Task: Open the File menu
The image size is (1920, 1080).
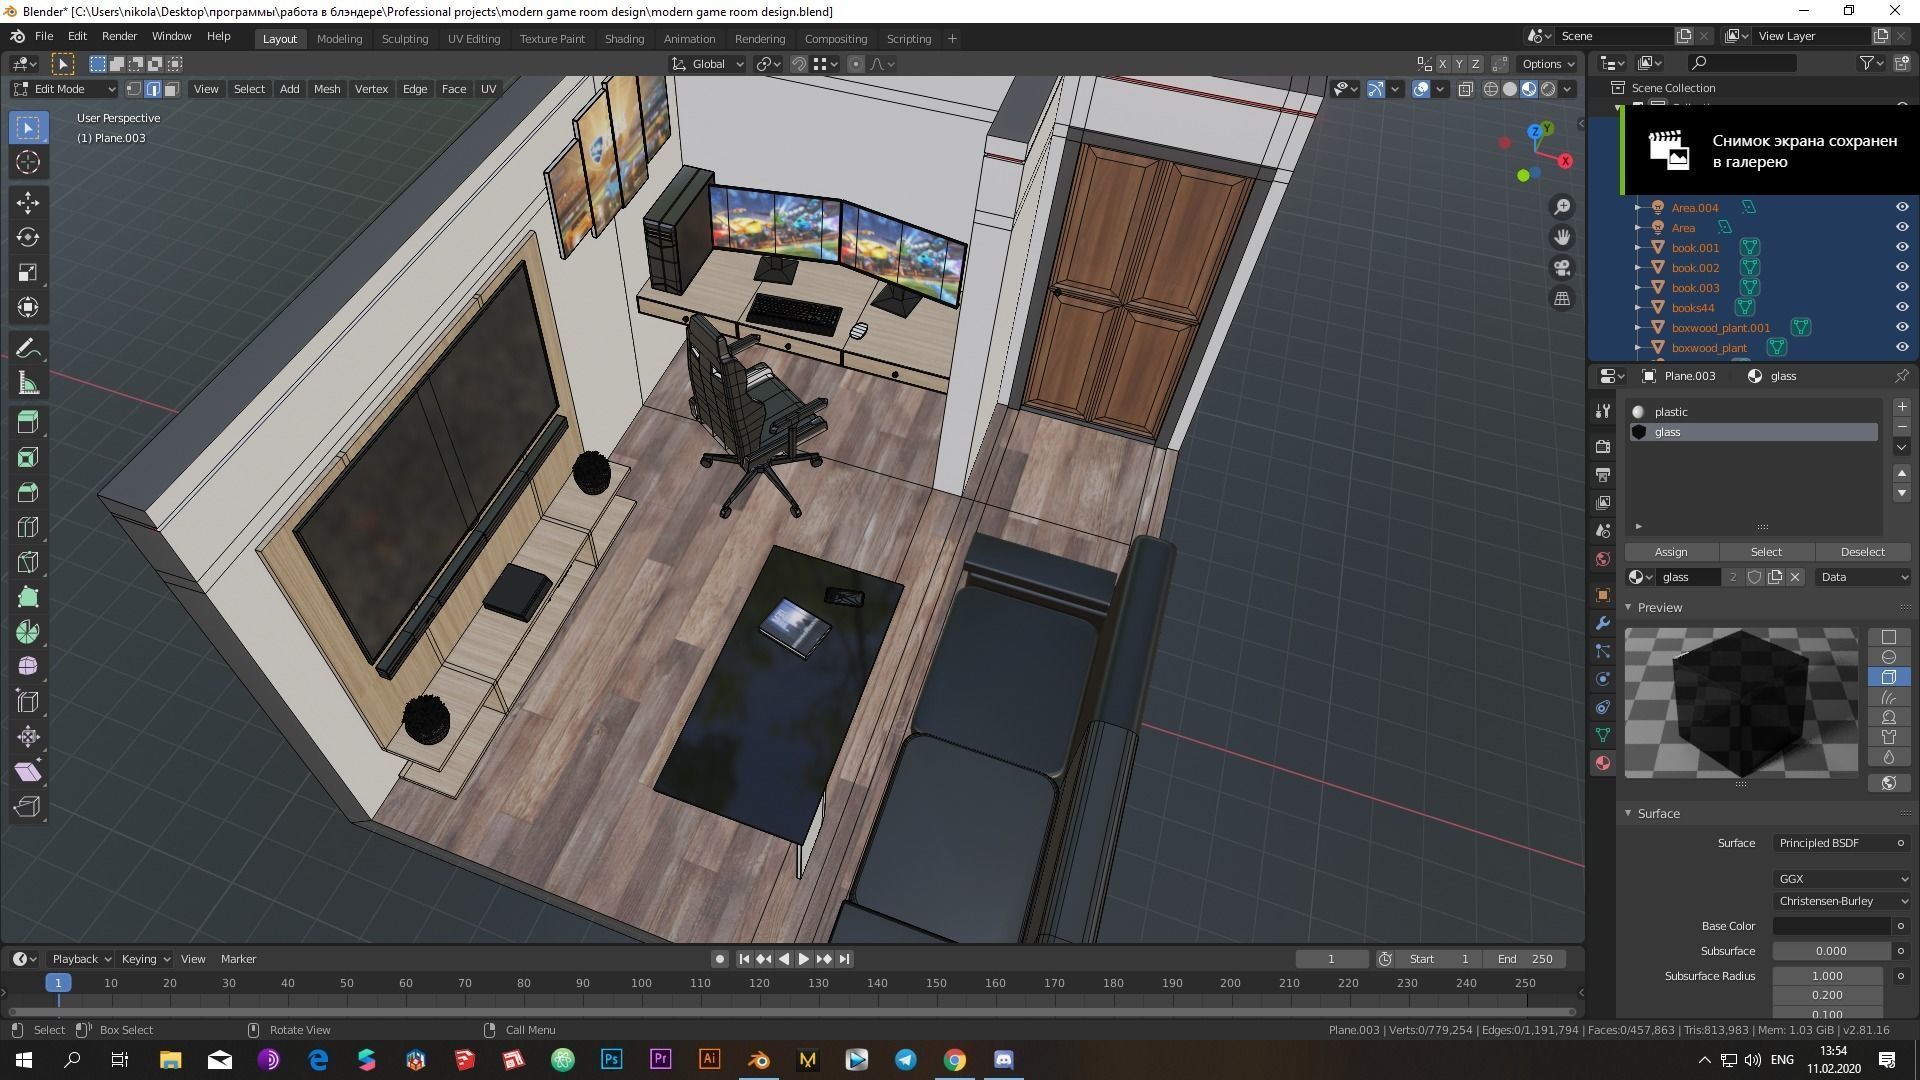Action: pyautogui.click(x=44, y=36)
